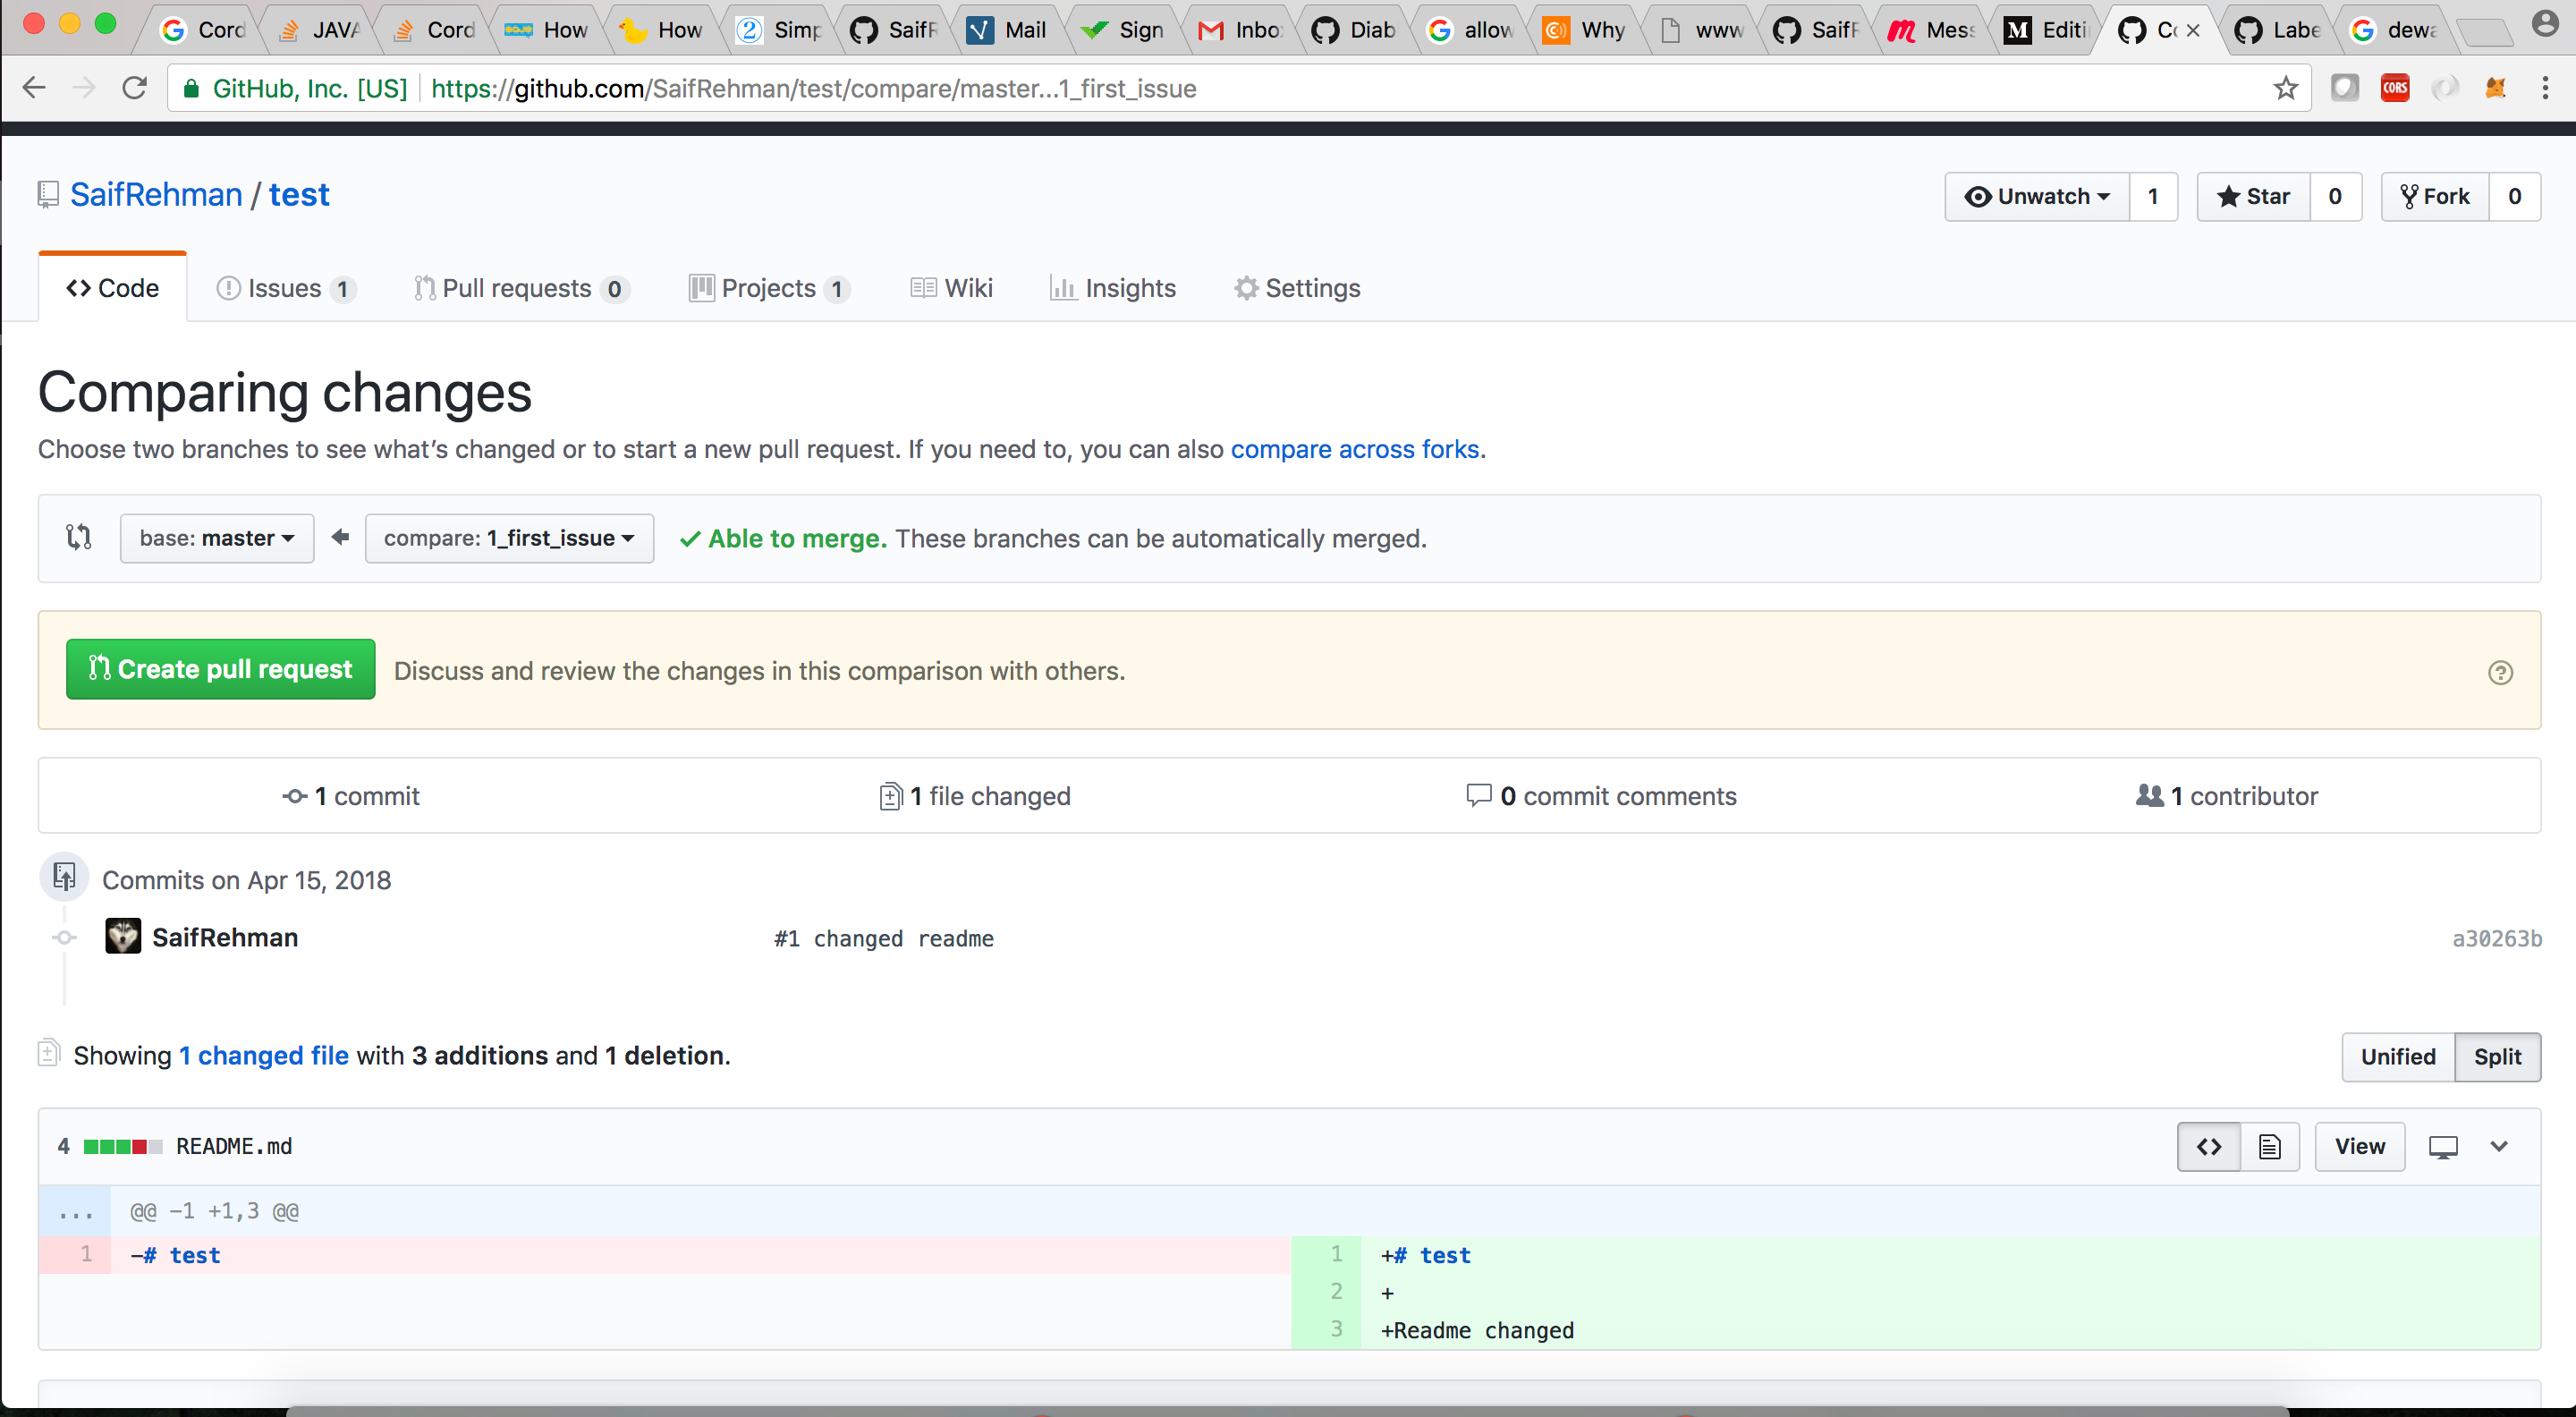Toggle Unified diff display mode
Image resolution: width=2576 pixels, height=1417 pixels.
2397,1056
